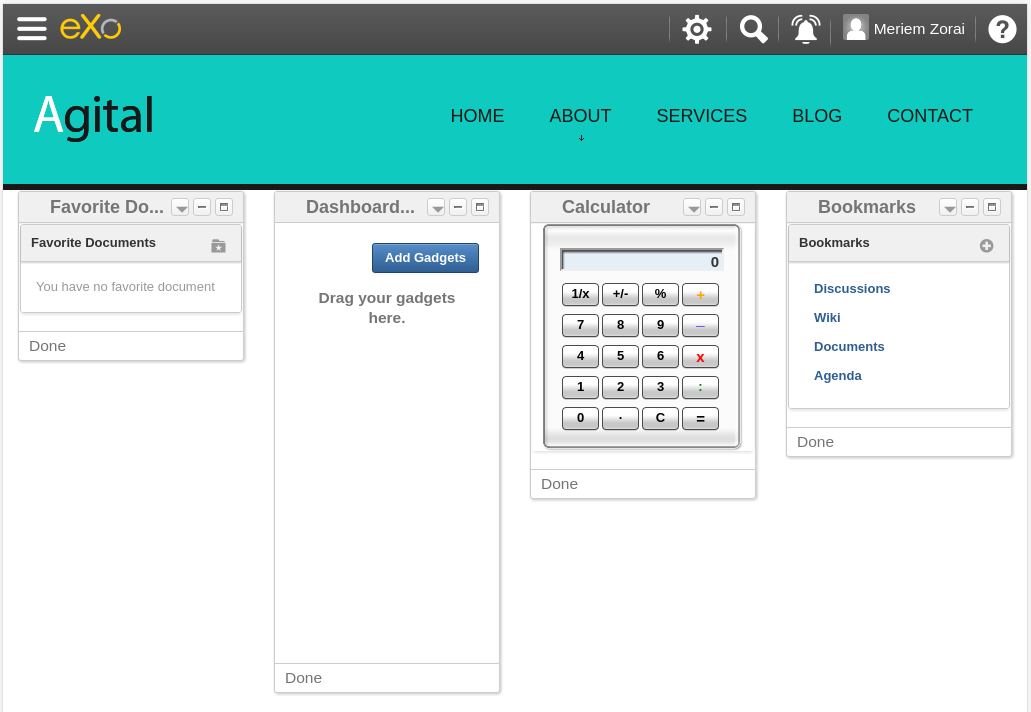Viewport: 1031px width, 712px height.
Task: Click the add bookmark plus icon
Action: click(x=986, y=246)
